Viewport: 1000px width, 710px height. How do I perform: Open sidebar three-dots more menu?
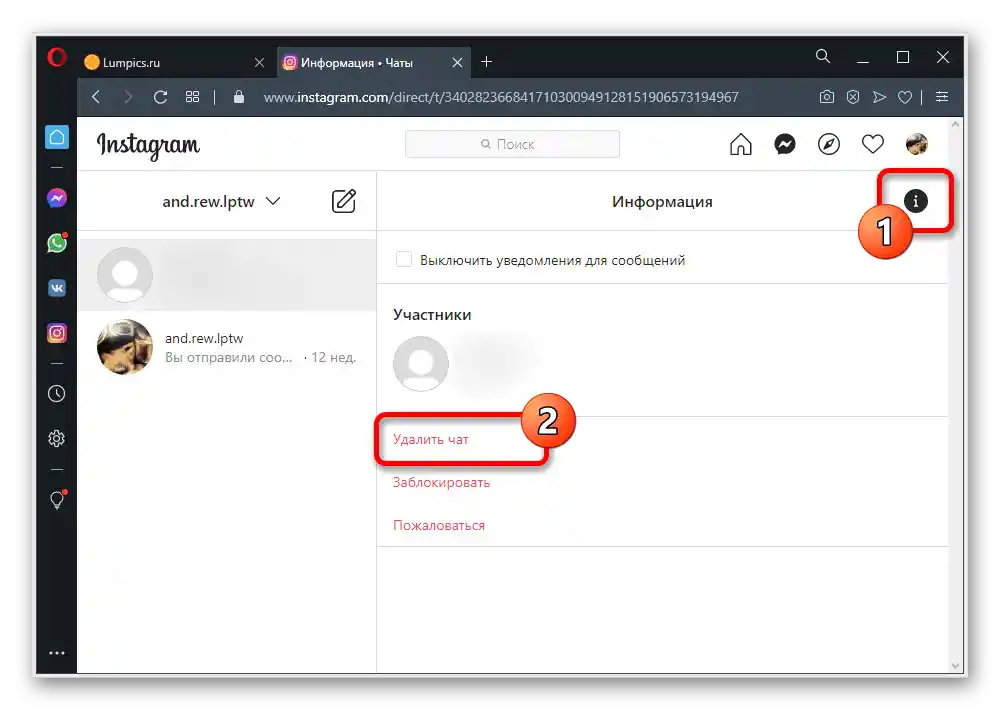(x=57, y=653)
